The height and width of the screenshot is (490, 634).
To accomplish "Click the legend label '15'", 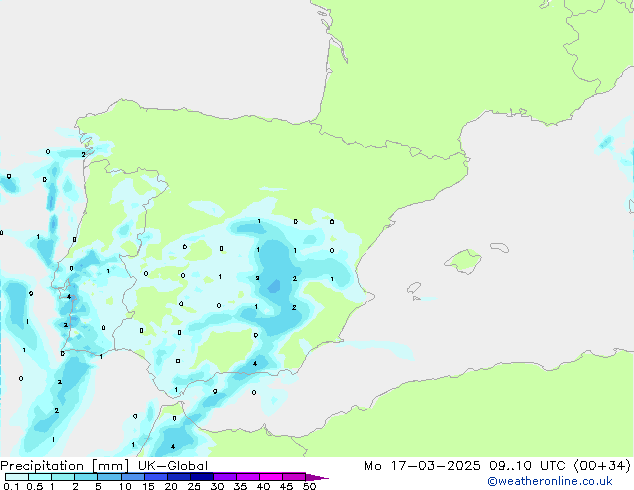I will tap(148, 486).
